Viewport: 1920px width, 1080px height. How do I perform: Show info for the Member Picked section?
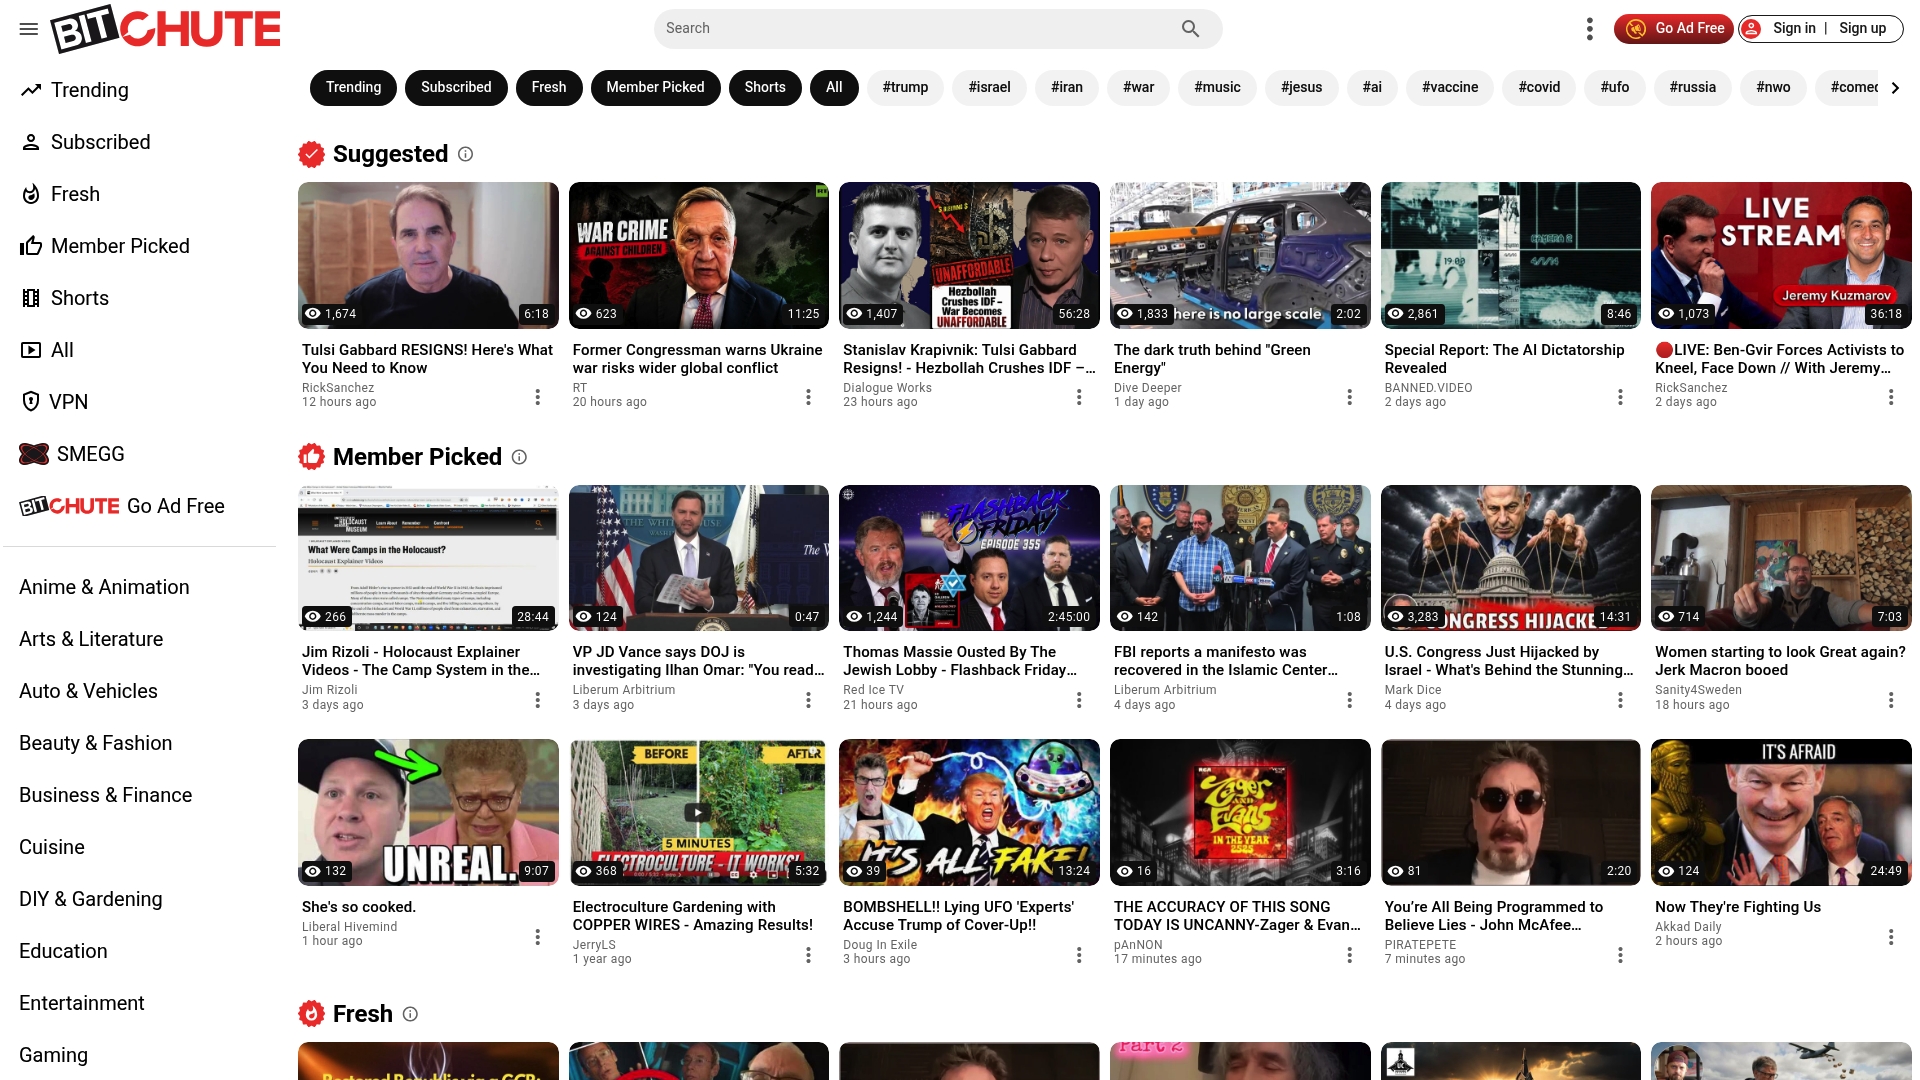[x=519, y=457]
